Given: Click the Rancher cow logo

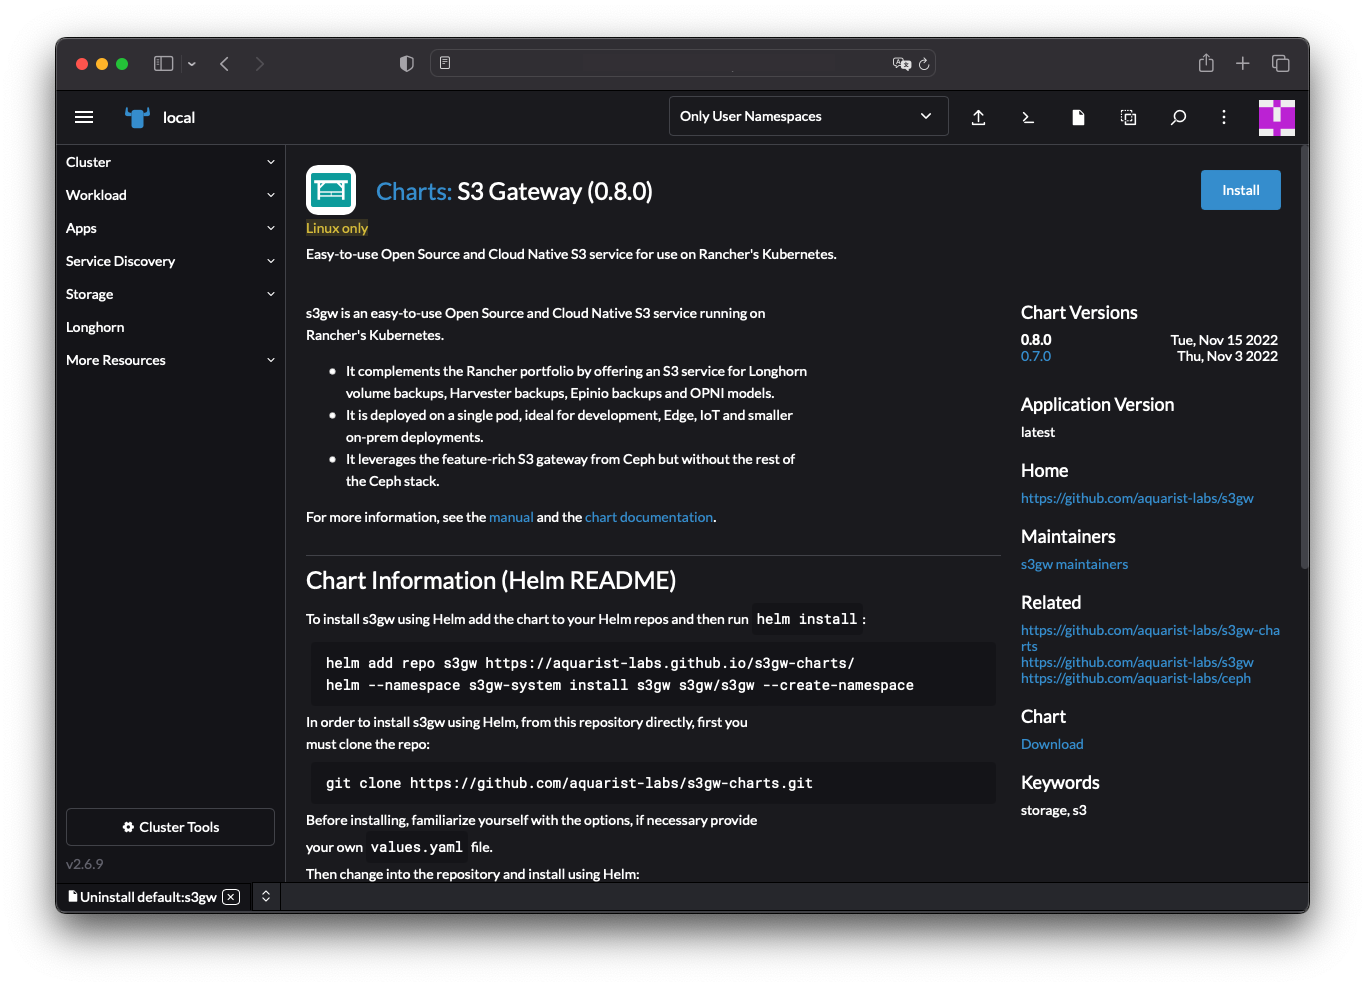Looking at the screenshot, I should click(x=137, y=117).
